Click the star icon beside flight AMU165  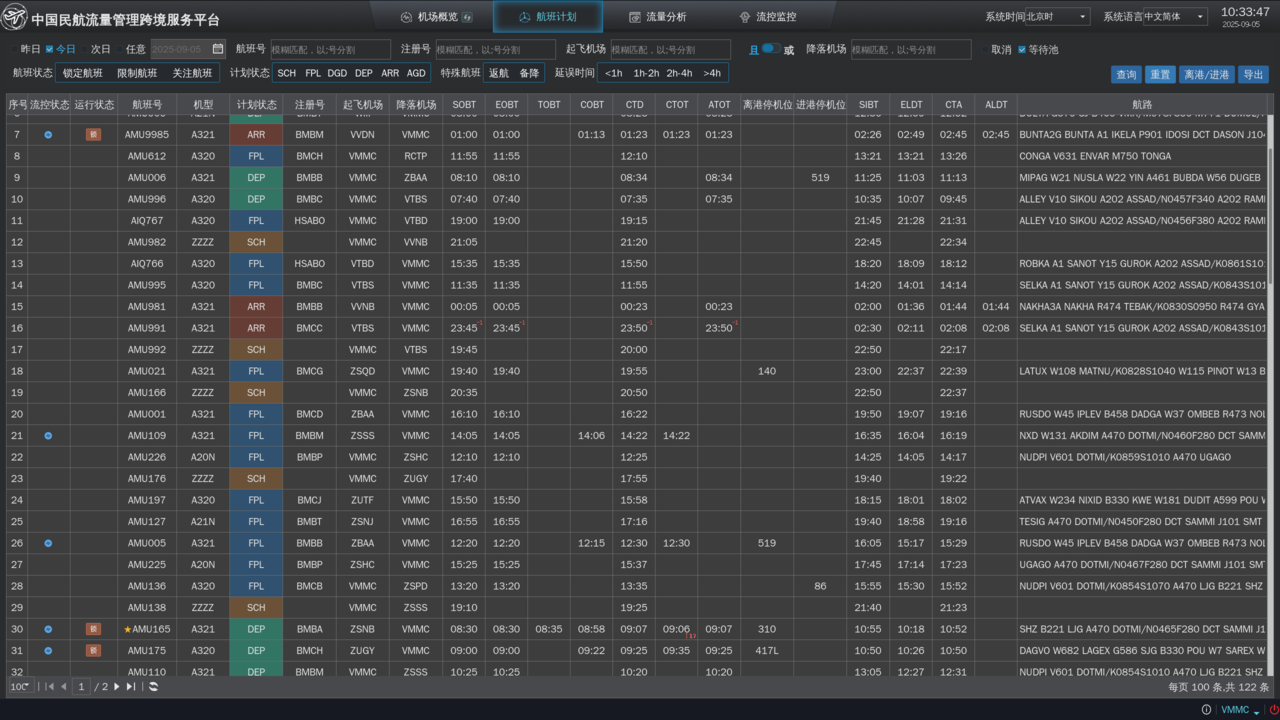click(127, 630)
